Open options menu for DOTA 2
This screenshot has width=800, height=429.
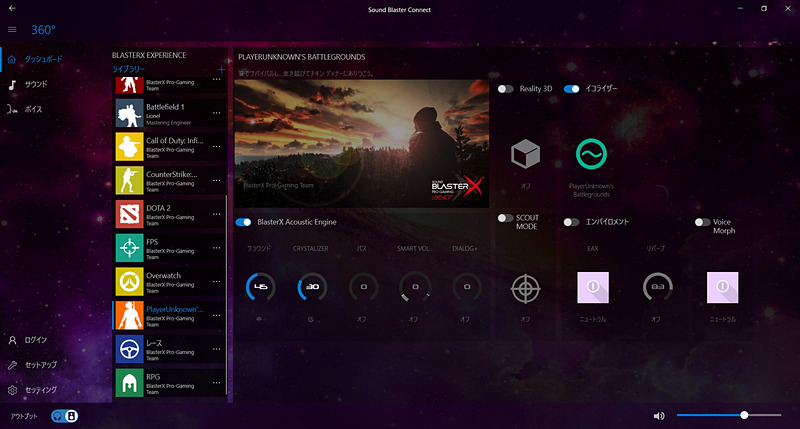point(217,214)
